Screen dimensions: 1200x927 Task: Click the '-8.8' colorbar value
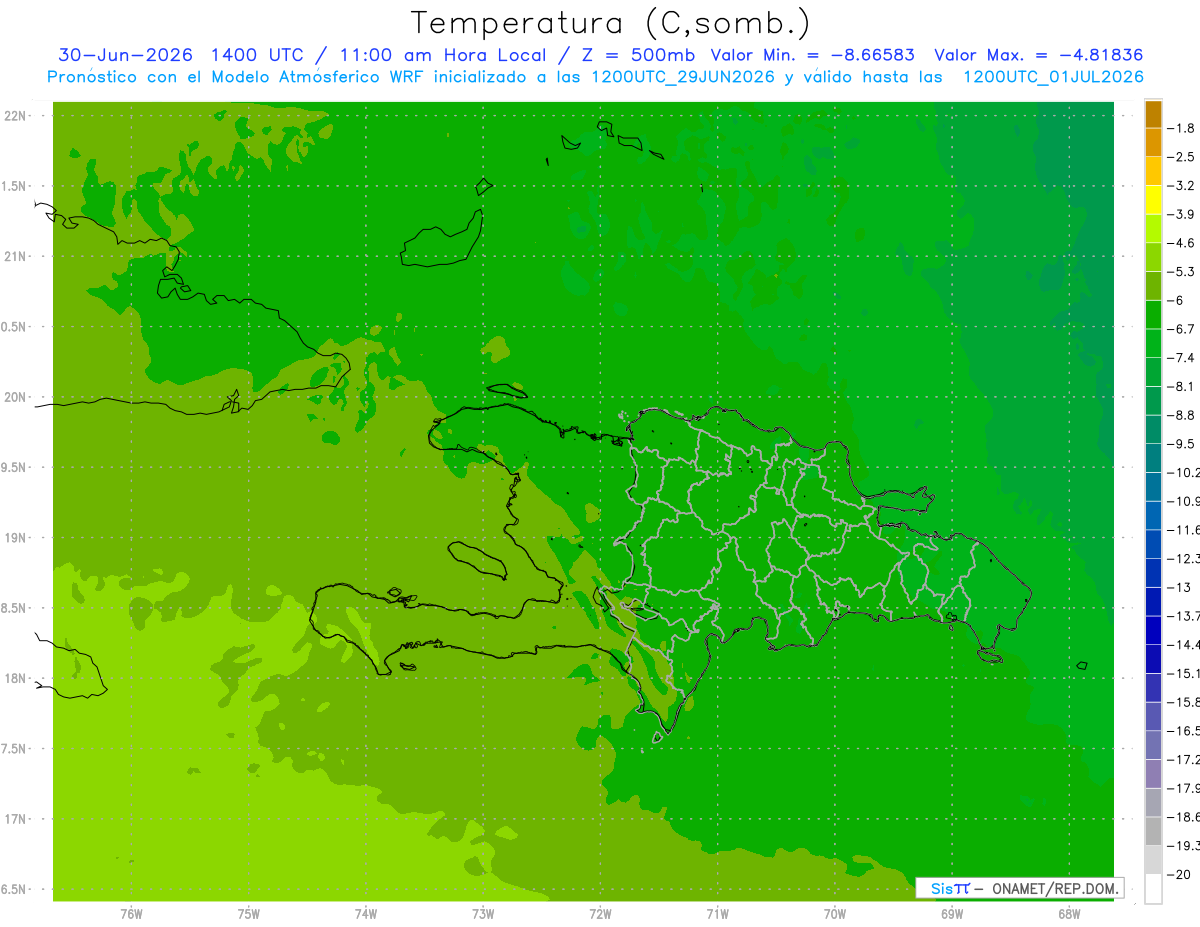[x=1181, y=415]
